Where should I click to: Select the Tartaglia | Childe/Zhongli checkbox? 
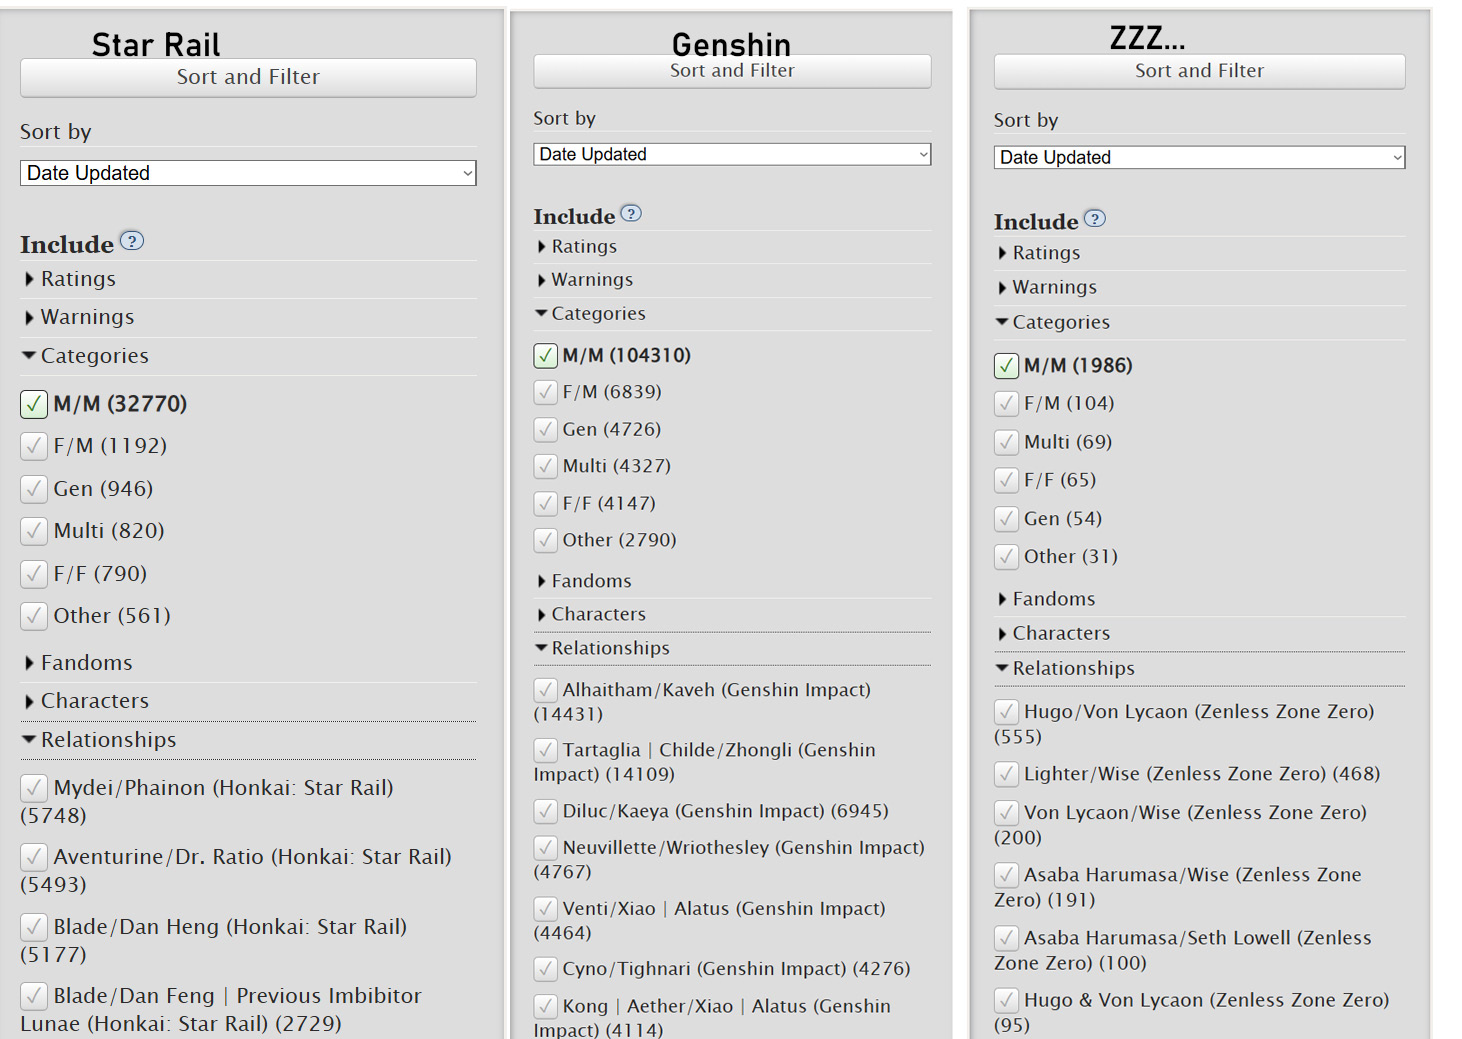545,750
